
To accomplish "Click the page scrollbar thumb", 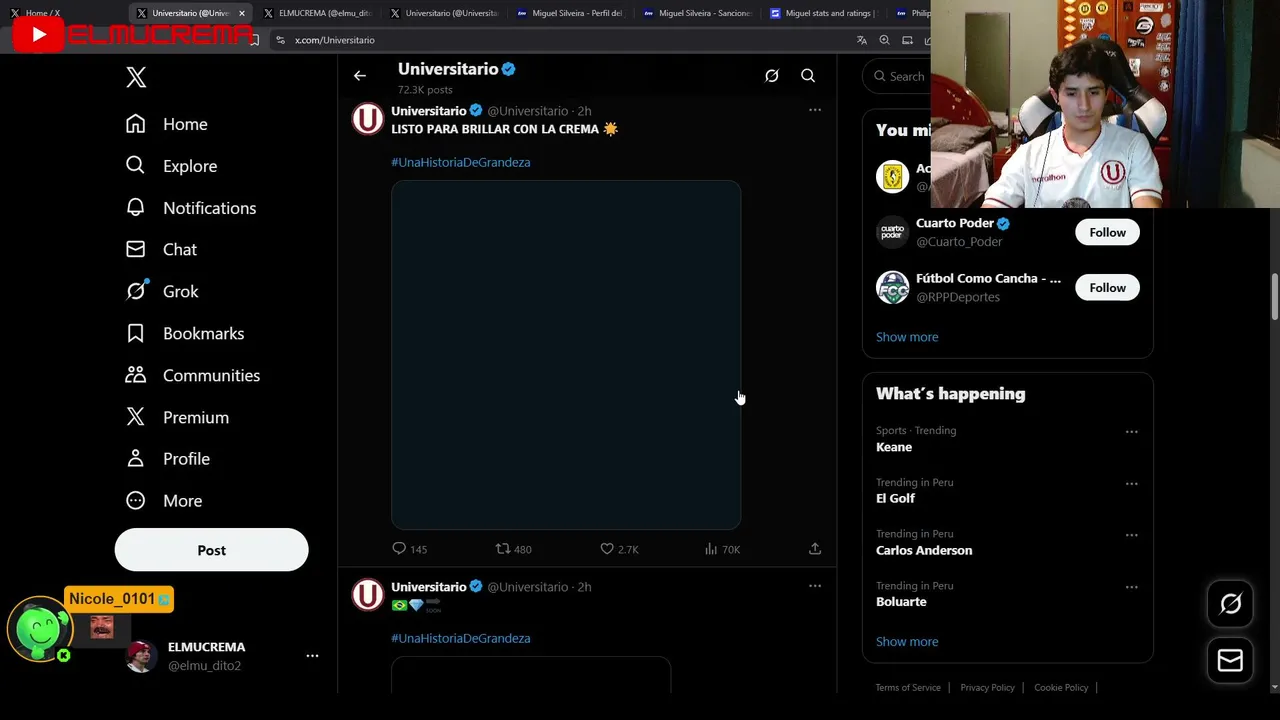I will tap(1274, 297).
